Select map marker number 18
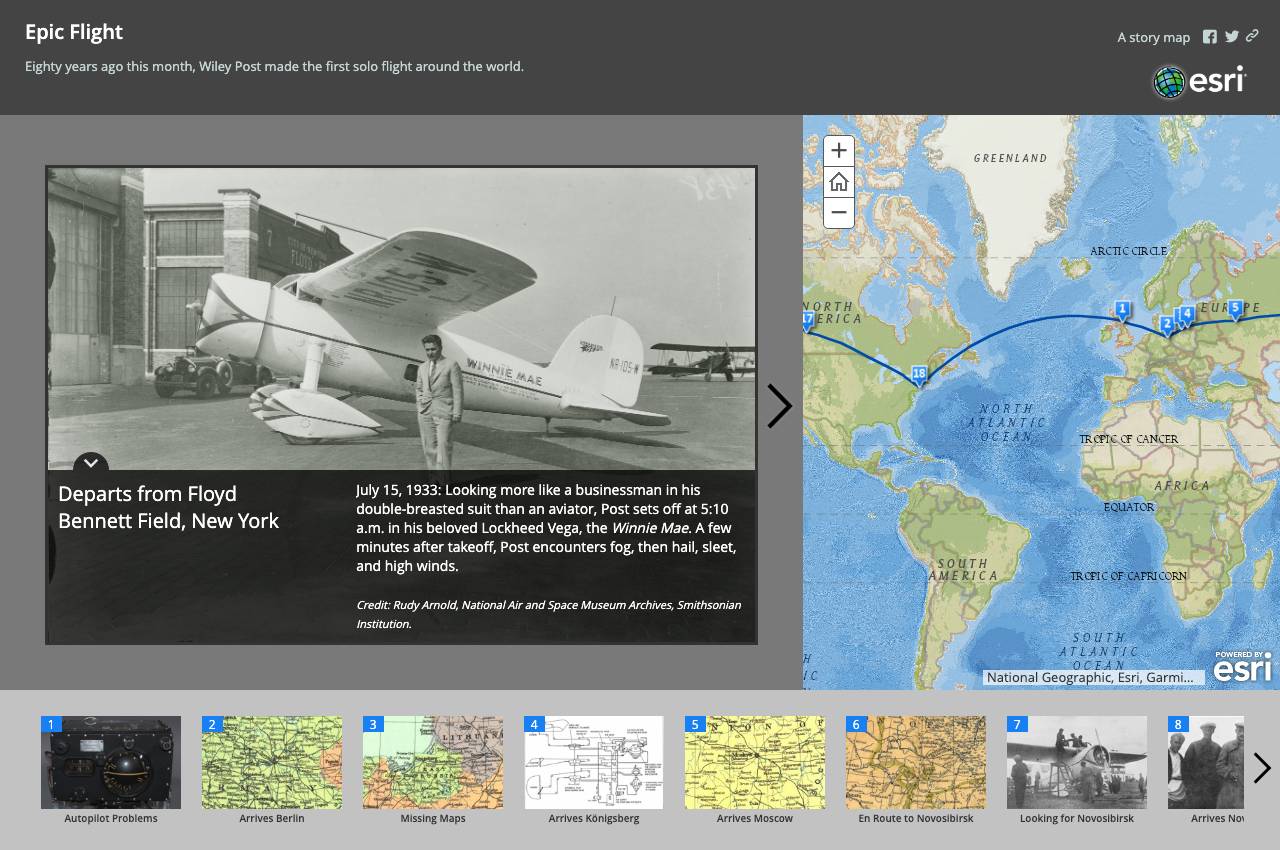This screenshot has width=1280, height=850. (x=919, y=376)
